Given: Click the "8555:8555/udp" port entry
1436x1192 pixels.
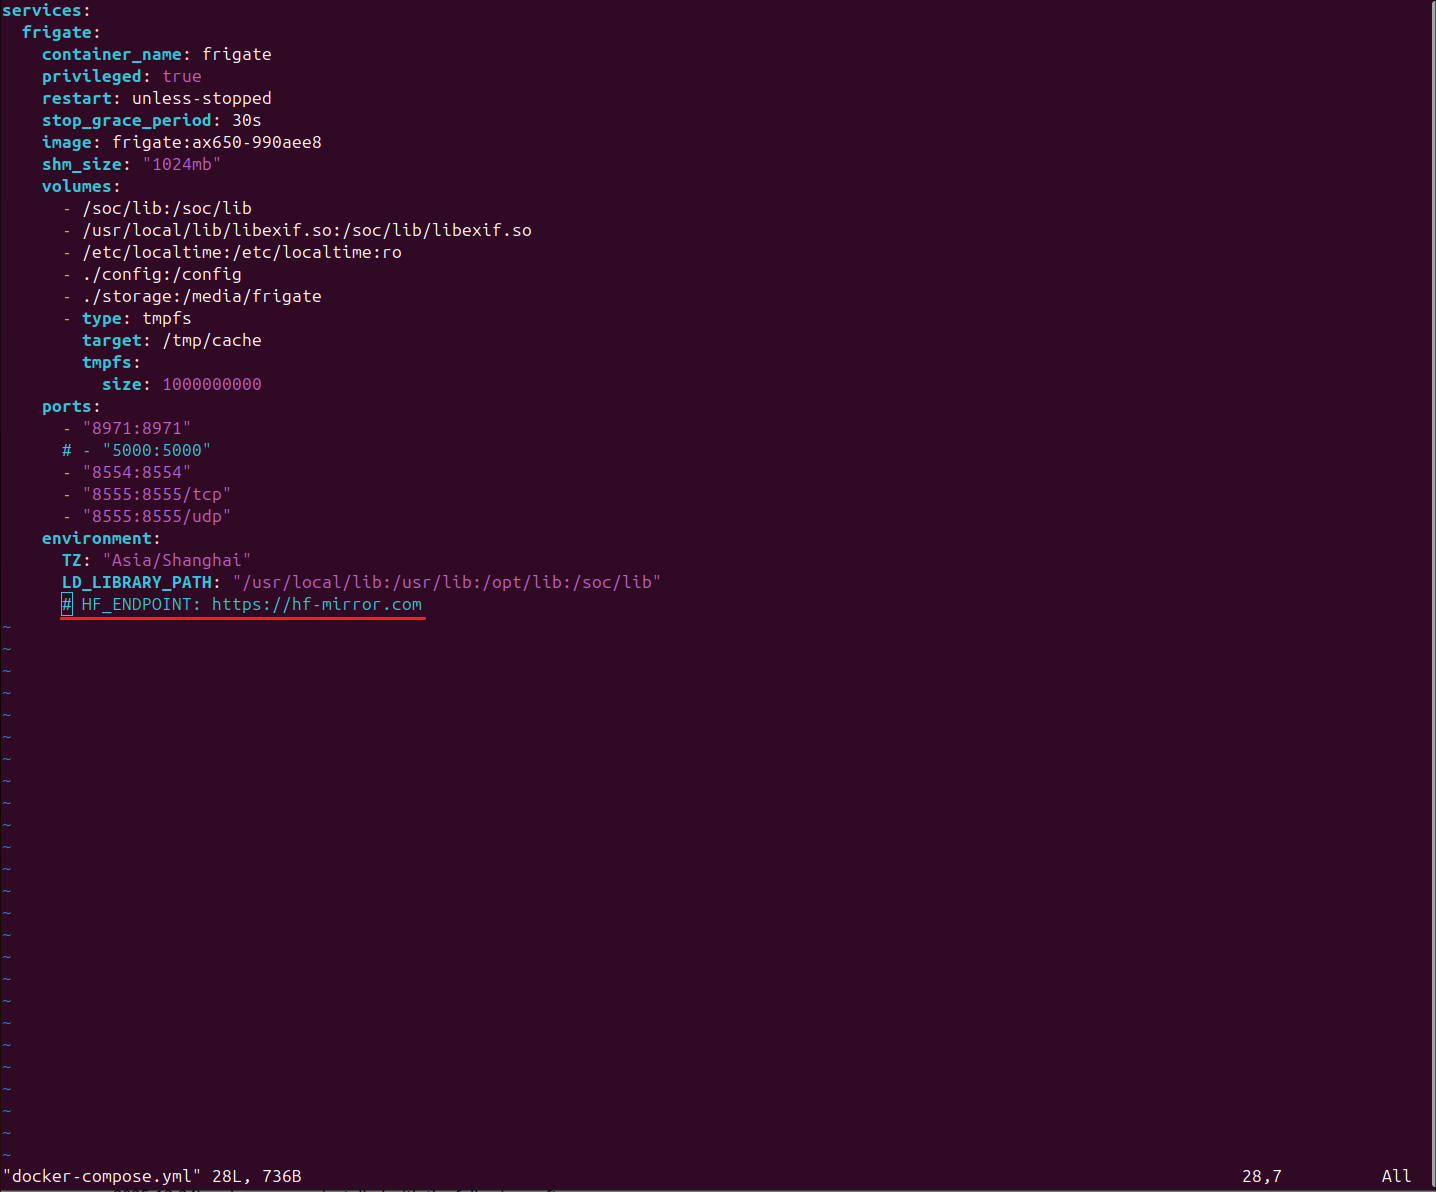Looking at the screenshot, I should 156,517.
